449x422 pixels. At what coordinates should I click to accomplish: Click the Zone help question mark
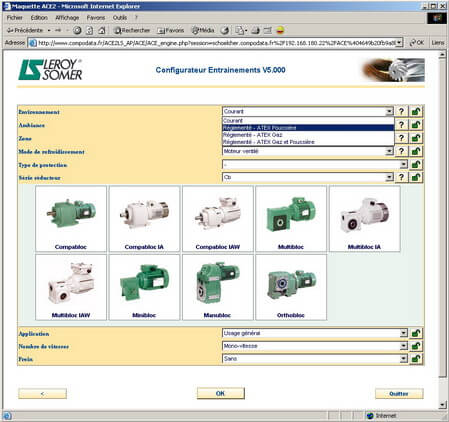coord(401,138)
